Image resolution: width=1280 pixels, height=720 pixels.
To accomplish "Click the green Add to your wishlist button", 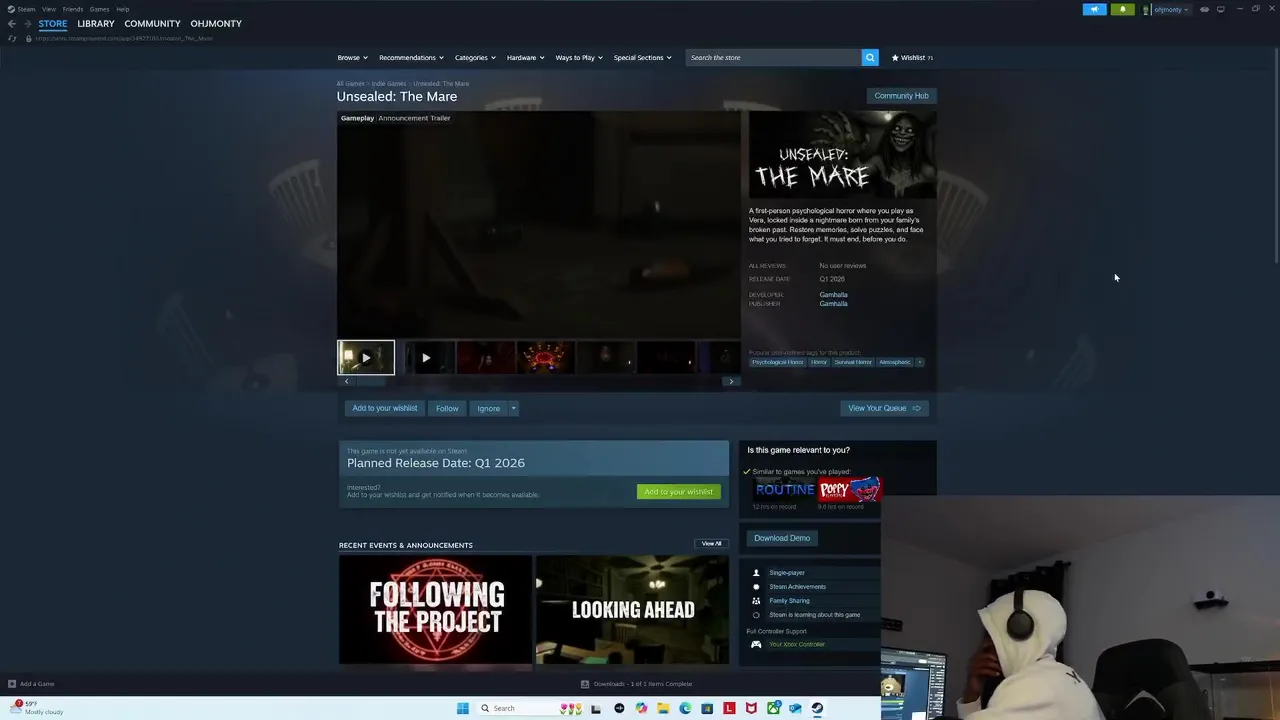I will 678,492.
